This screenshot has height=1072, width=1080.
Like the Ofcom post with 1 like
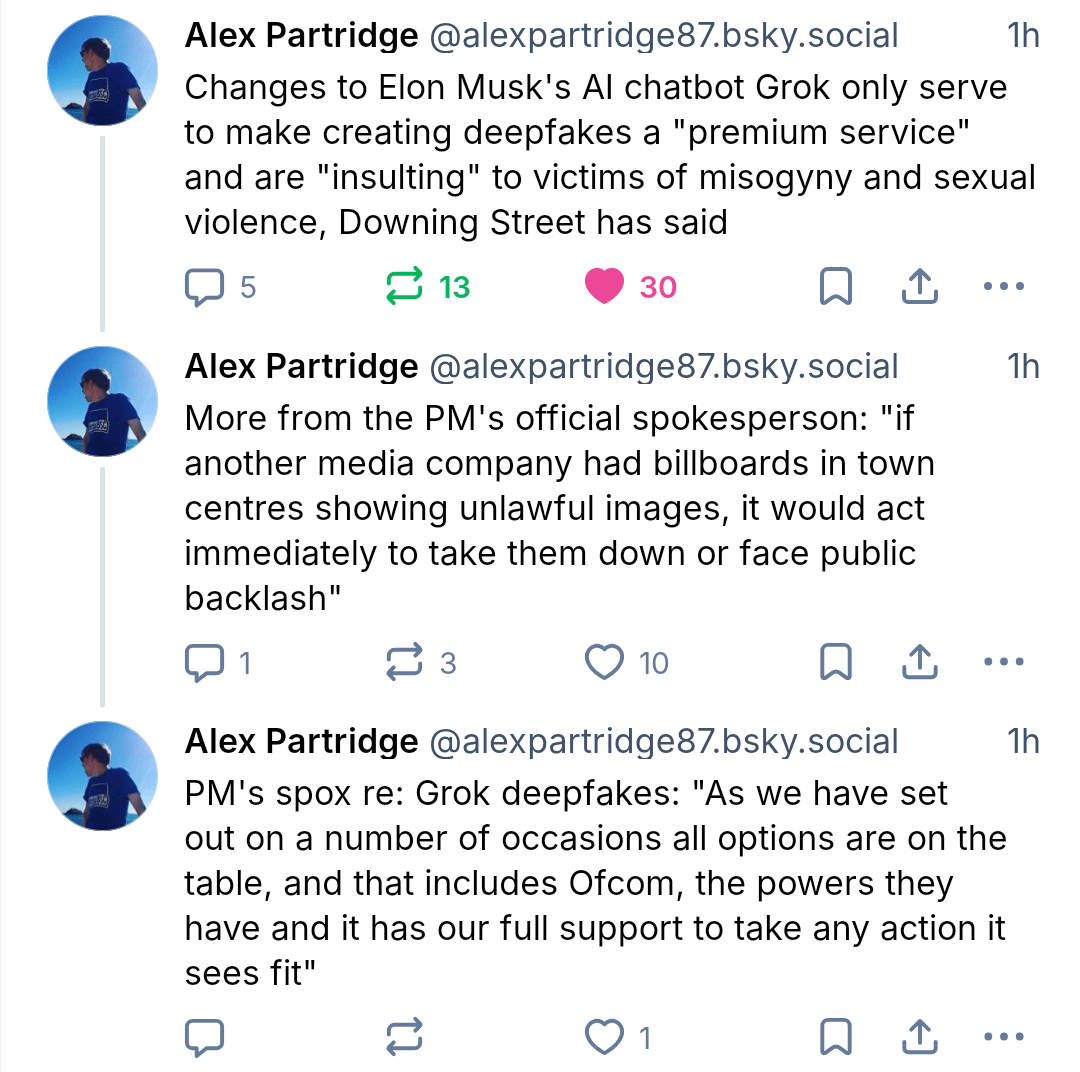tap(604, 1038)
